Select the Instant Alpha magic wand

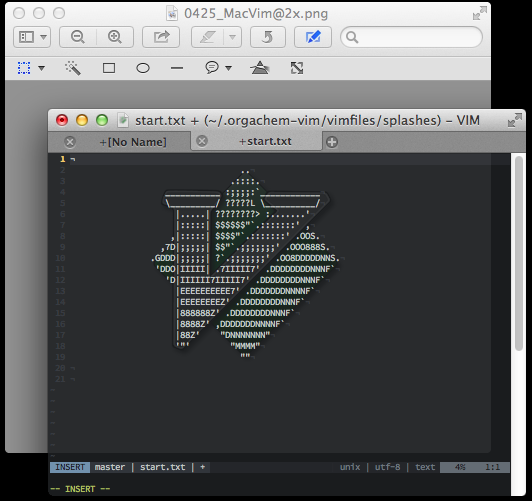(x=73, y=68)
